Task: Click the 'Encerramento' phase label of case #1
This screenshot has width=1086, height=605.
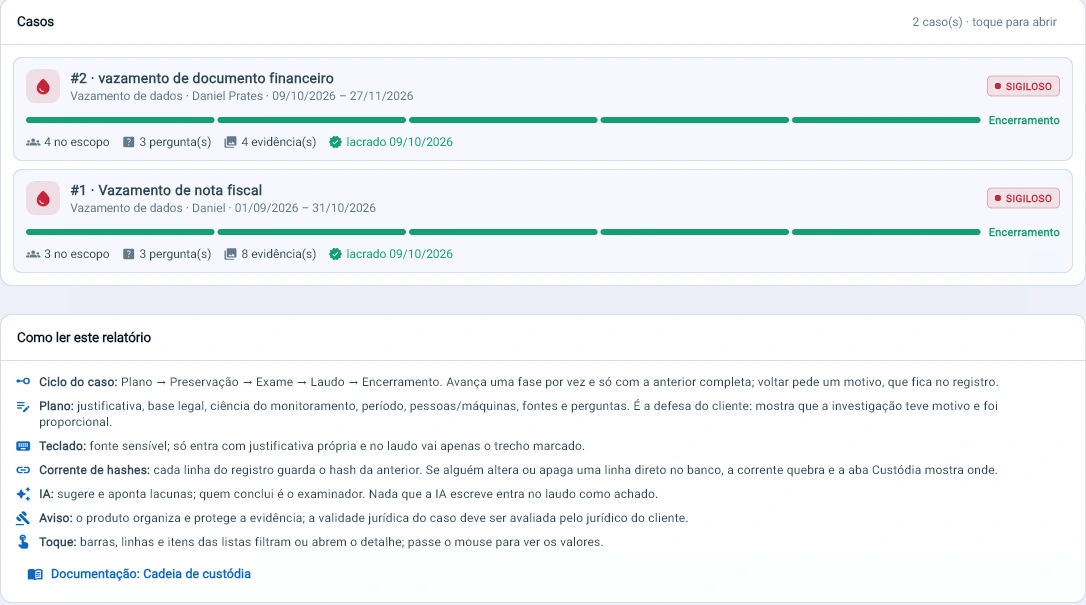Action: [1024, 233]
